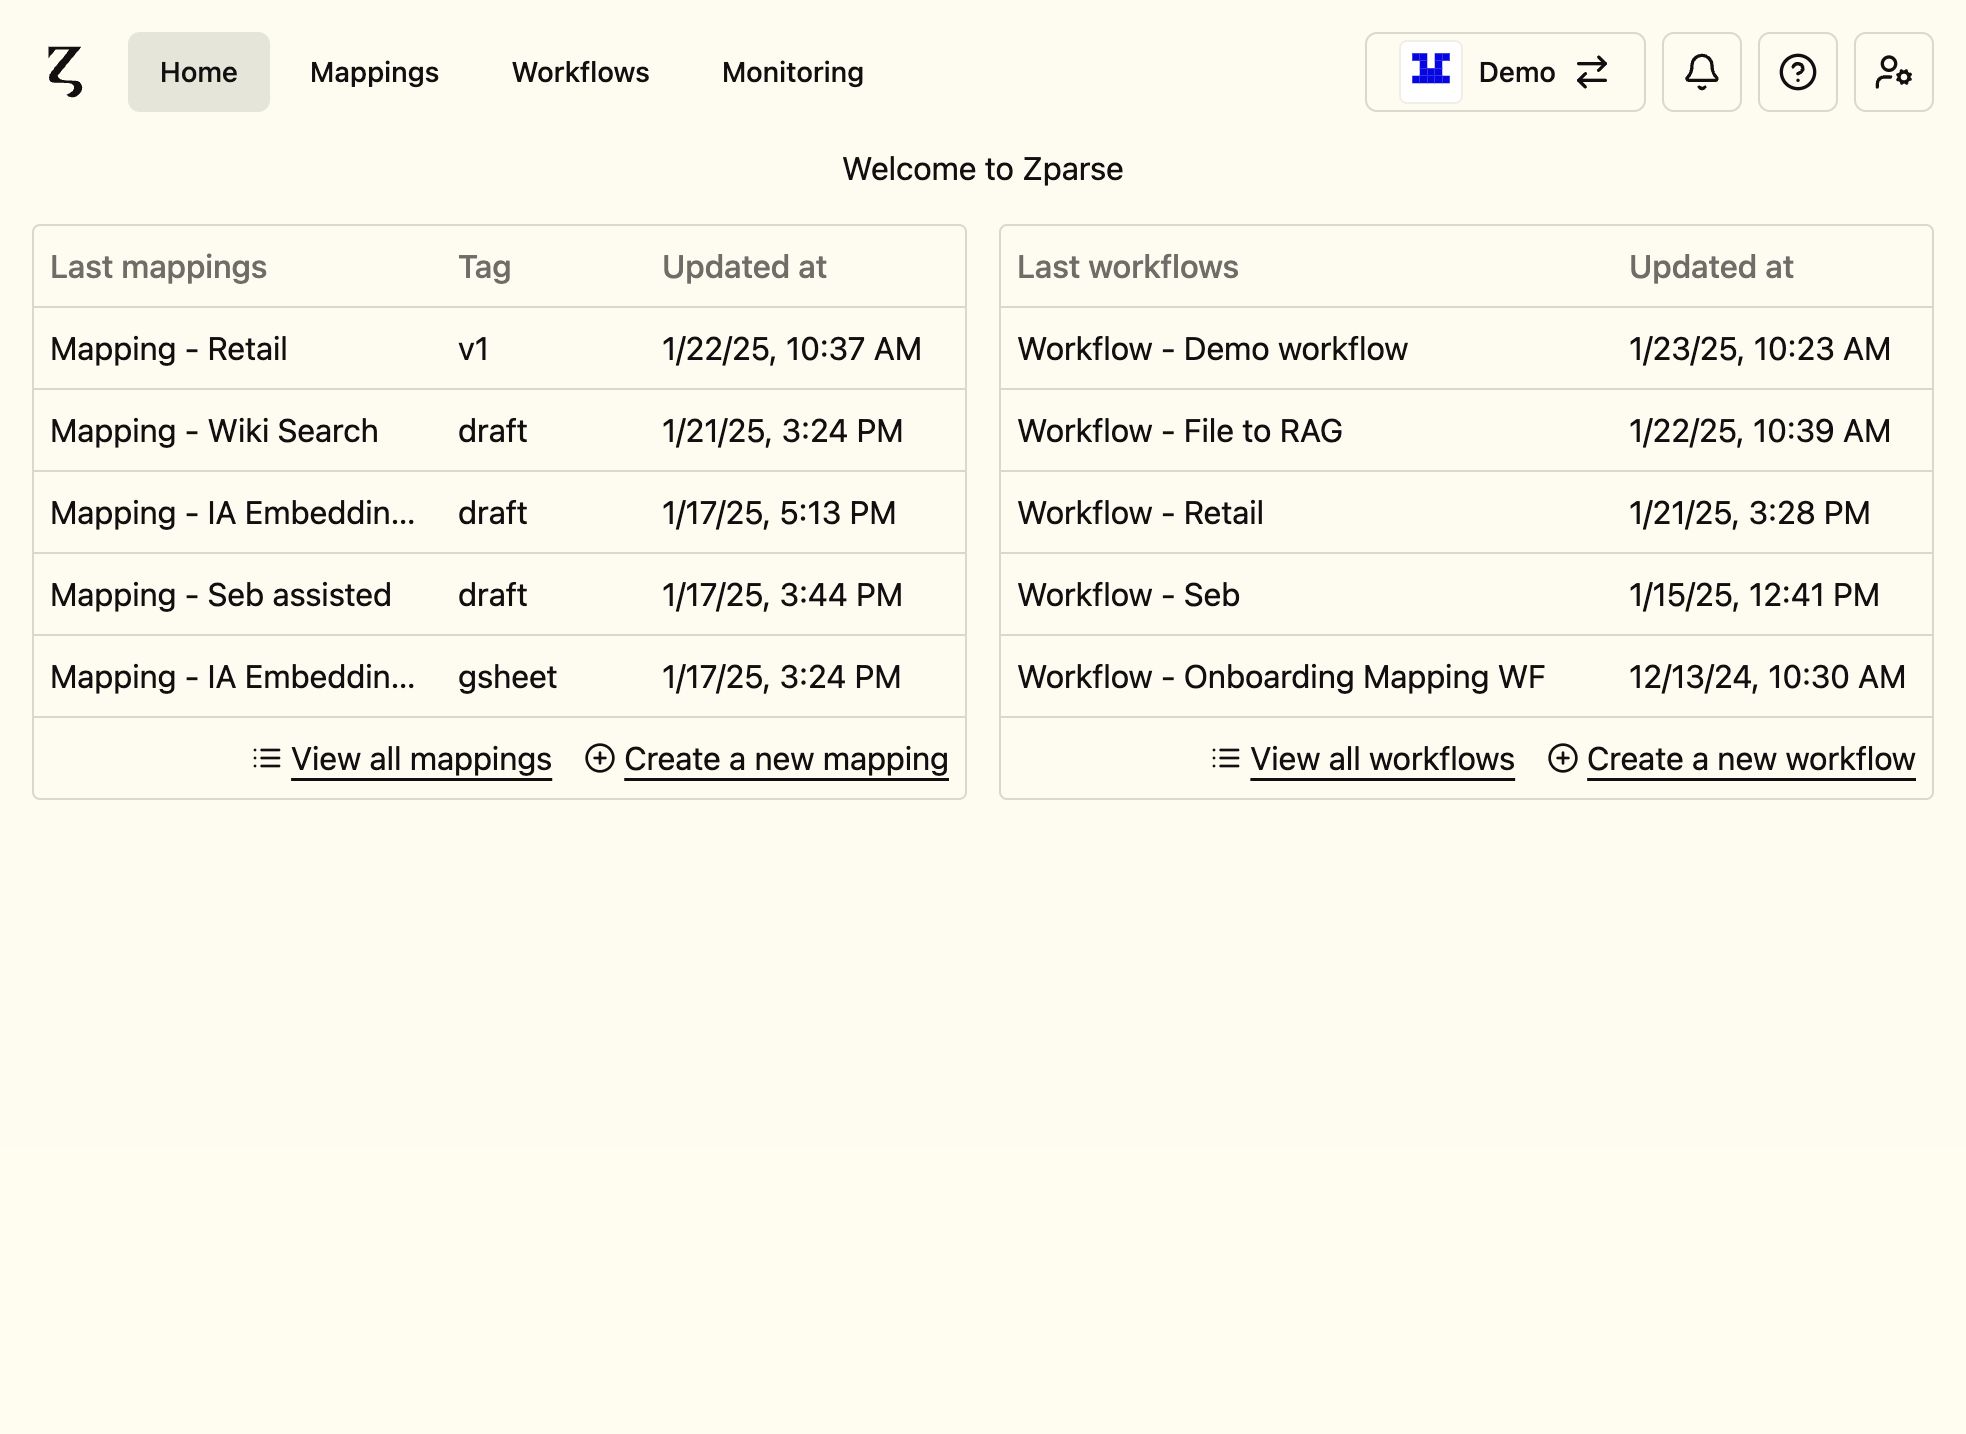1966x1434 pixels.
Task: Click the Zparse logo icon
Action: [65, 72]
